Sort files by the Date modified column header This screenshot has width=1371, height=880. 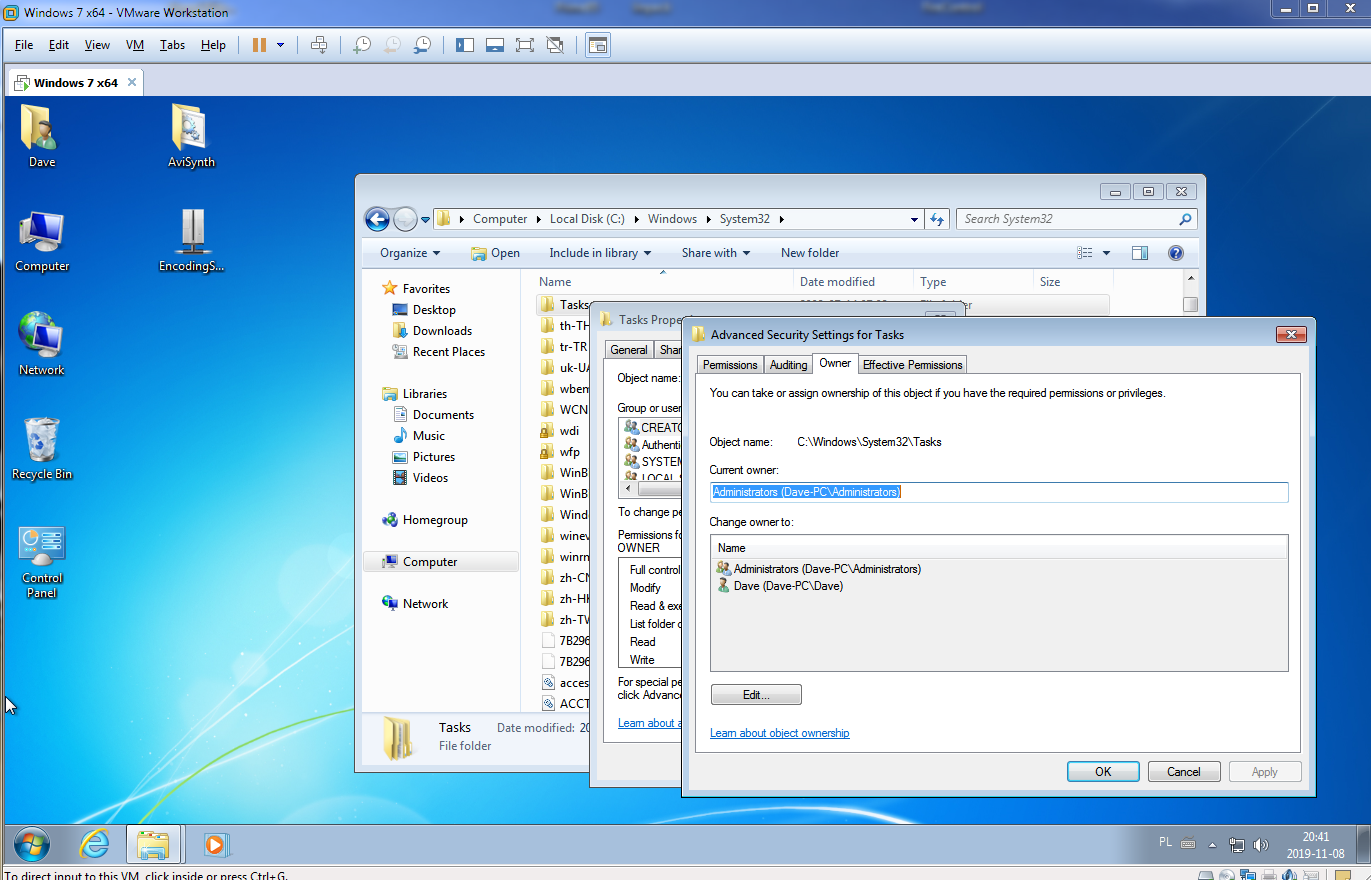point(854,282)
